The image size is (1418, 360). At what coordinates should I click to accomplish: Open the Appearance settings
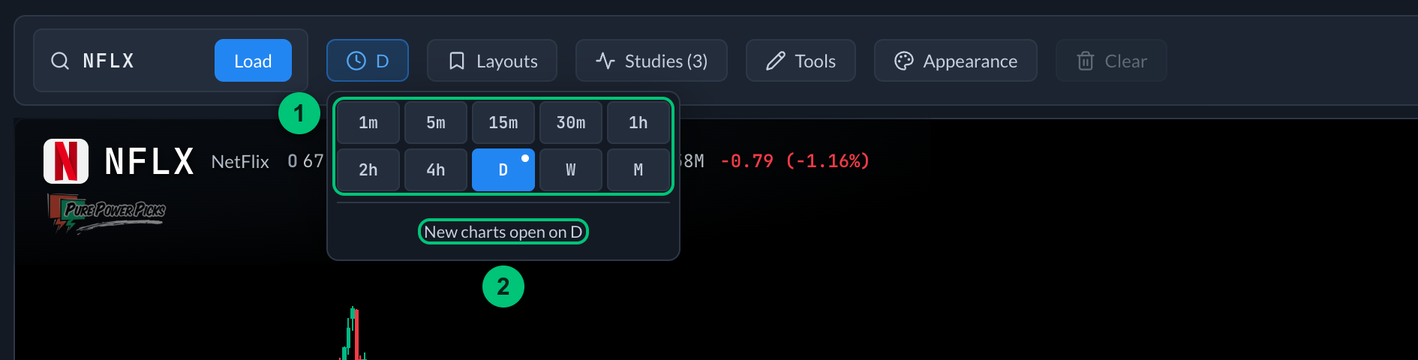click(955, 61)
